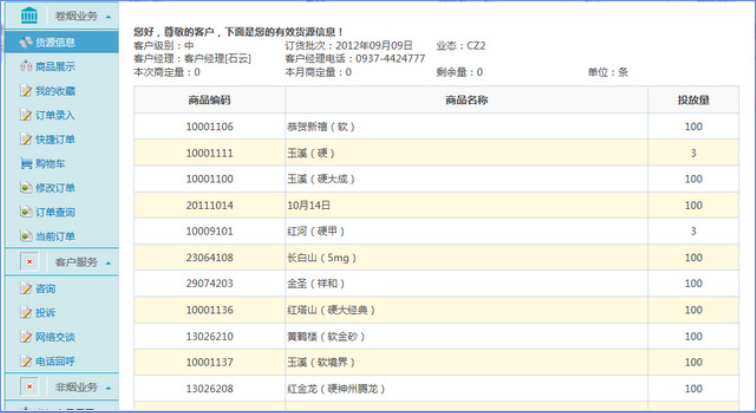The height and width of the screenshot is (413, 756).
Task: Open 当前订单 link
Action: (55, 236)
